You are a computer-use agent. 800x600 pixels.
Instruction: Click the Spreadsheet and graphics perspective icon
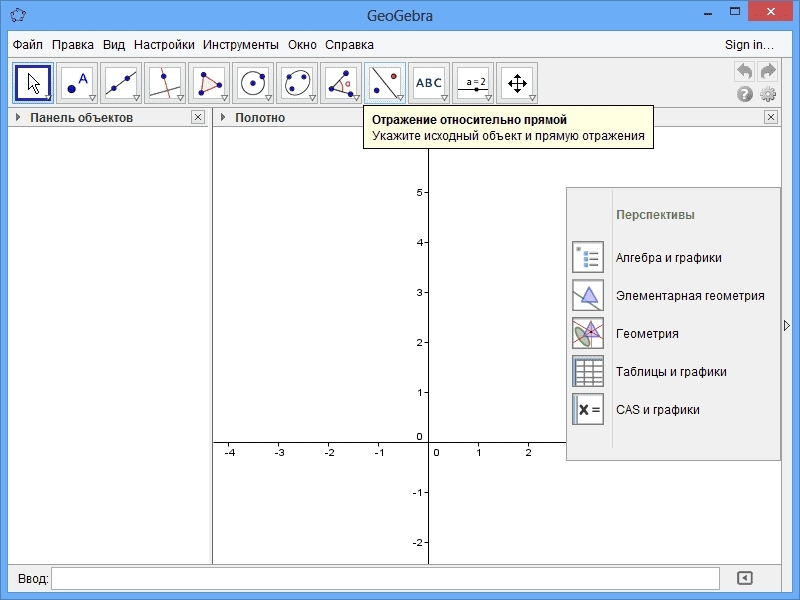588,371
